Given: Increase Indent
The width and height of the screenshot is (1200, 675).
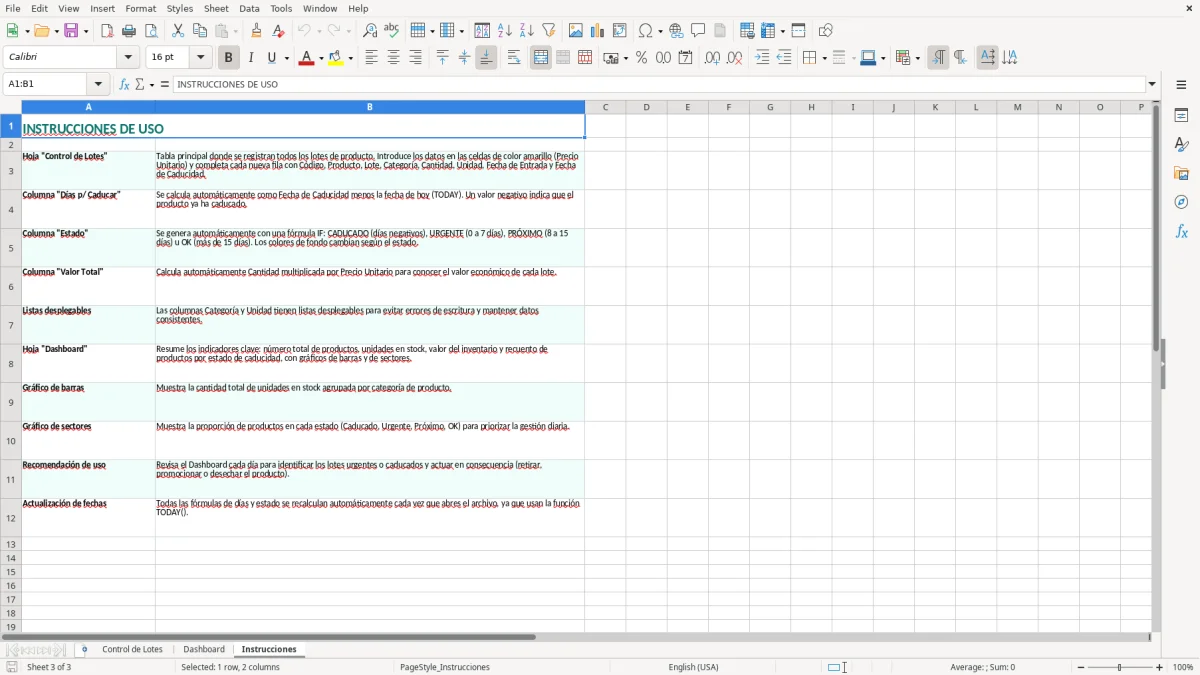Looking at the screenshot, I should [x=762, y=58].
